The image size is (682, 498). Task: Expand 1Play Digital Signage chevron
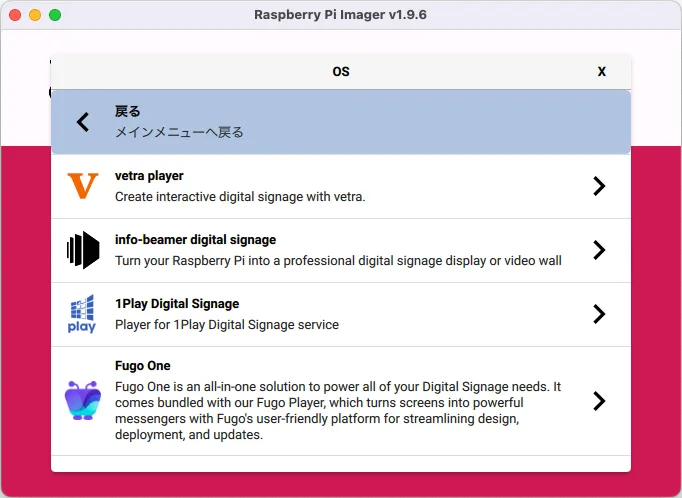pyautogui.click(x=599, y=314)
